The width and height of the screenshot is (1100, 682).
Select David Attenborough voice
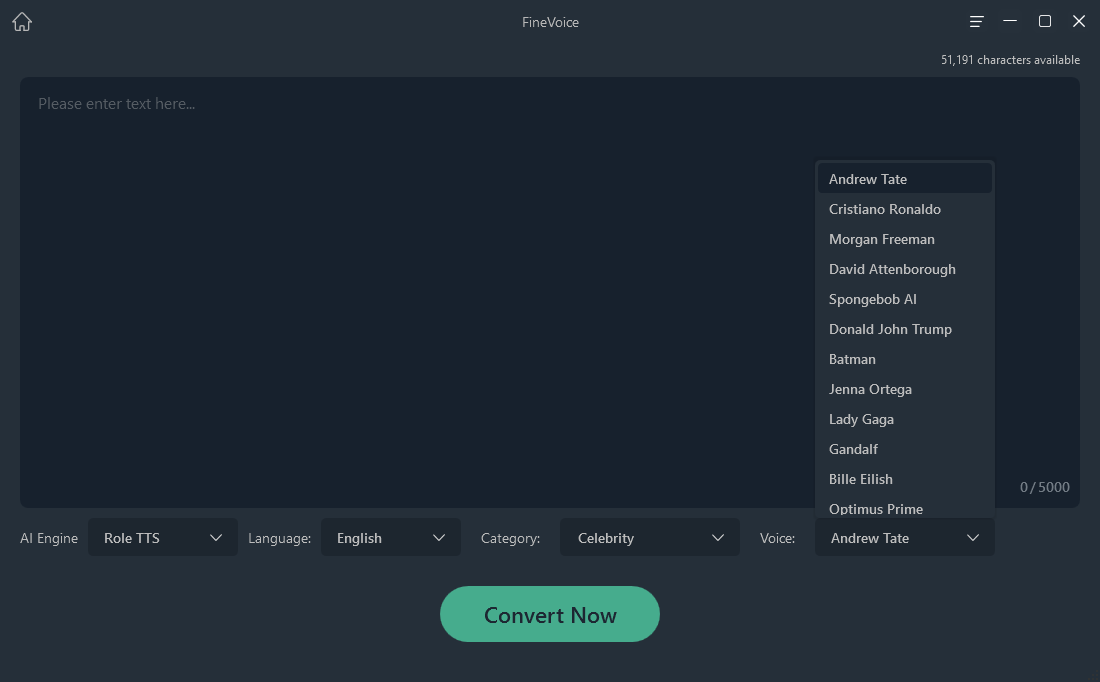904,269
